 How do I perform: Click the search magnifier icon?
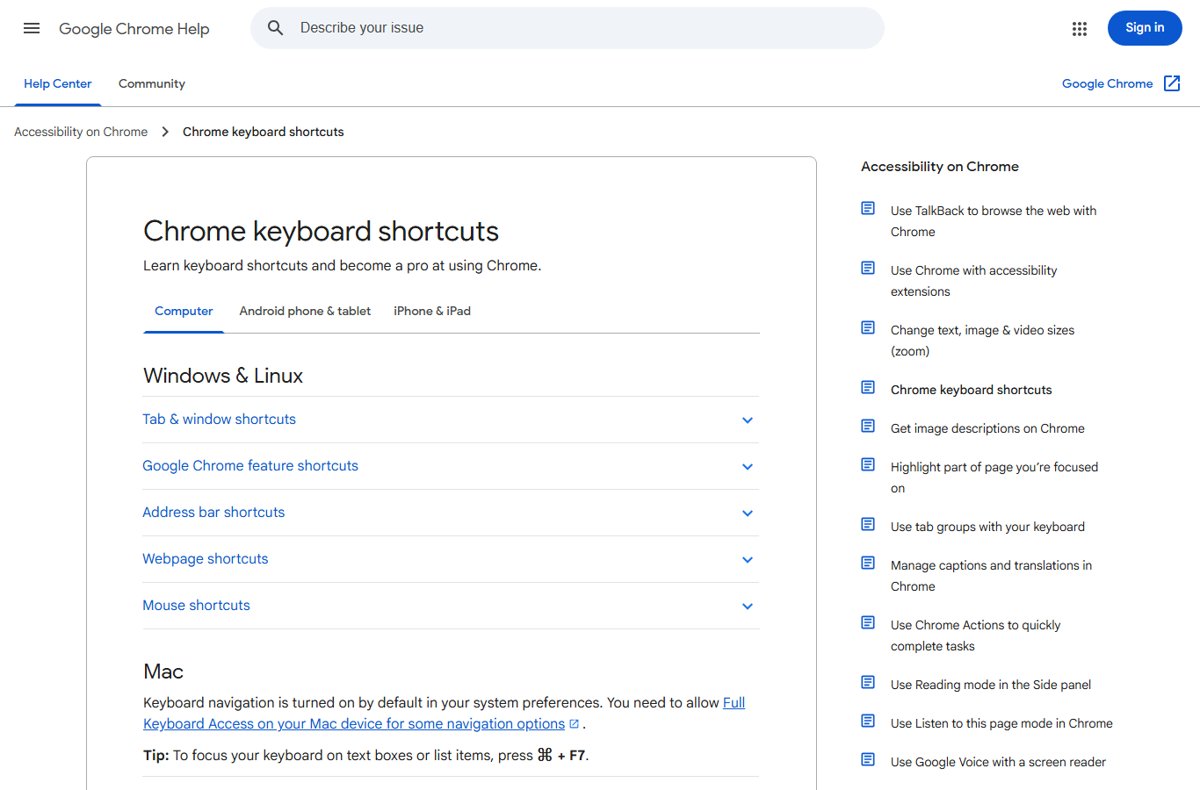pos(276,28)
